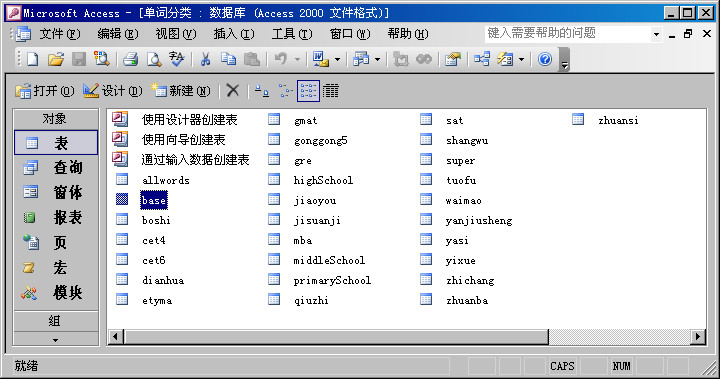Click the Script Editor link icon
Viewport: 720px width, 379px height.
[424, 59]
